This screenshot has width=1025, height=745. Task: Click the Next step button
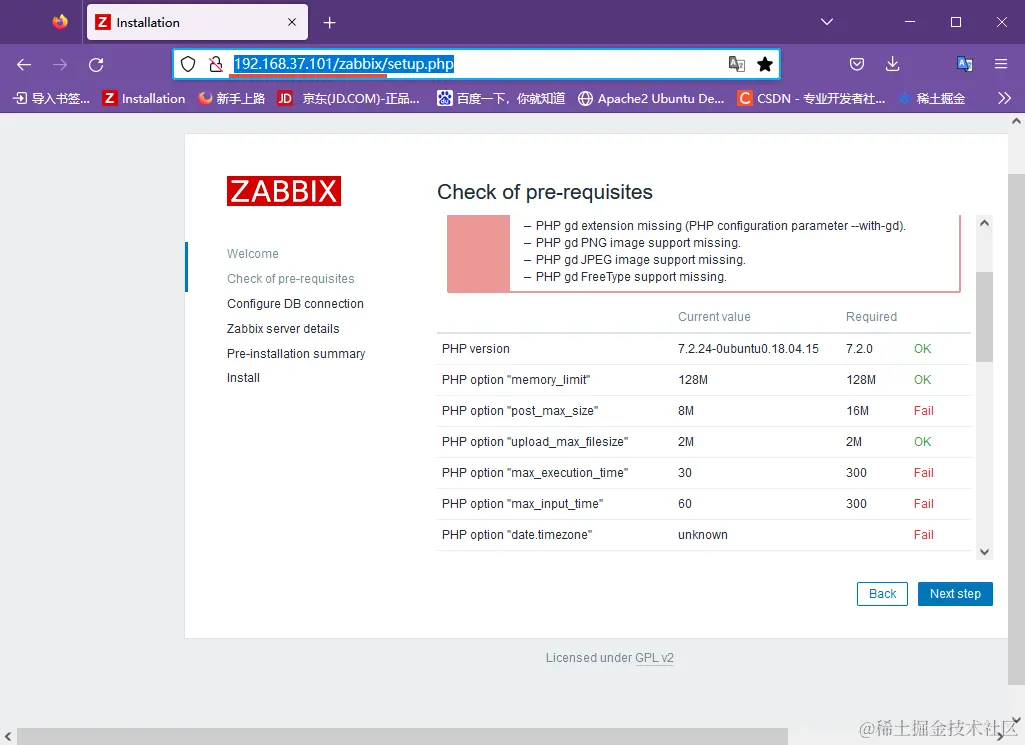coord(955,594)
